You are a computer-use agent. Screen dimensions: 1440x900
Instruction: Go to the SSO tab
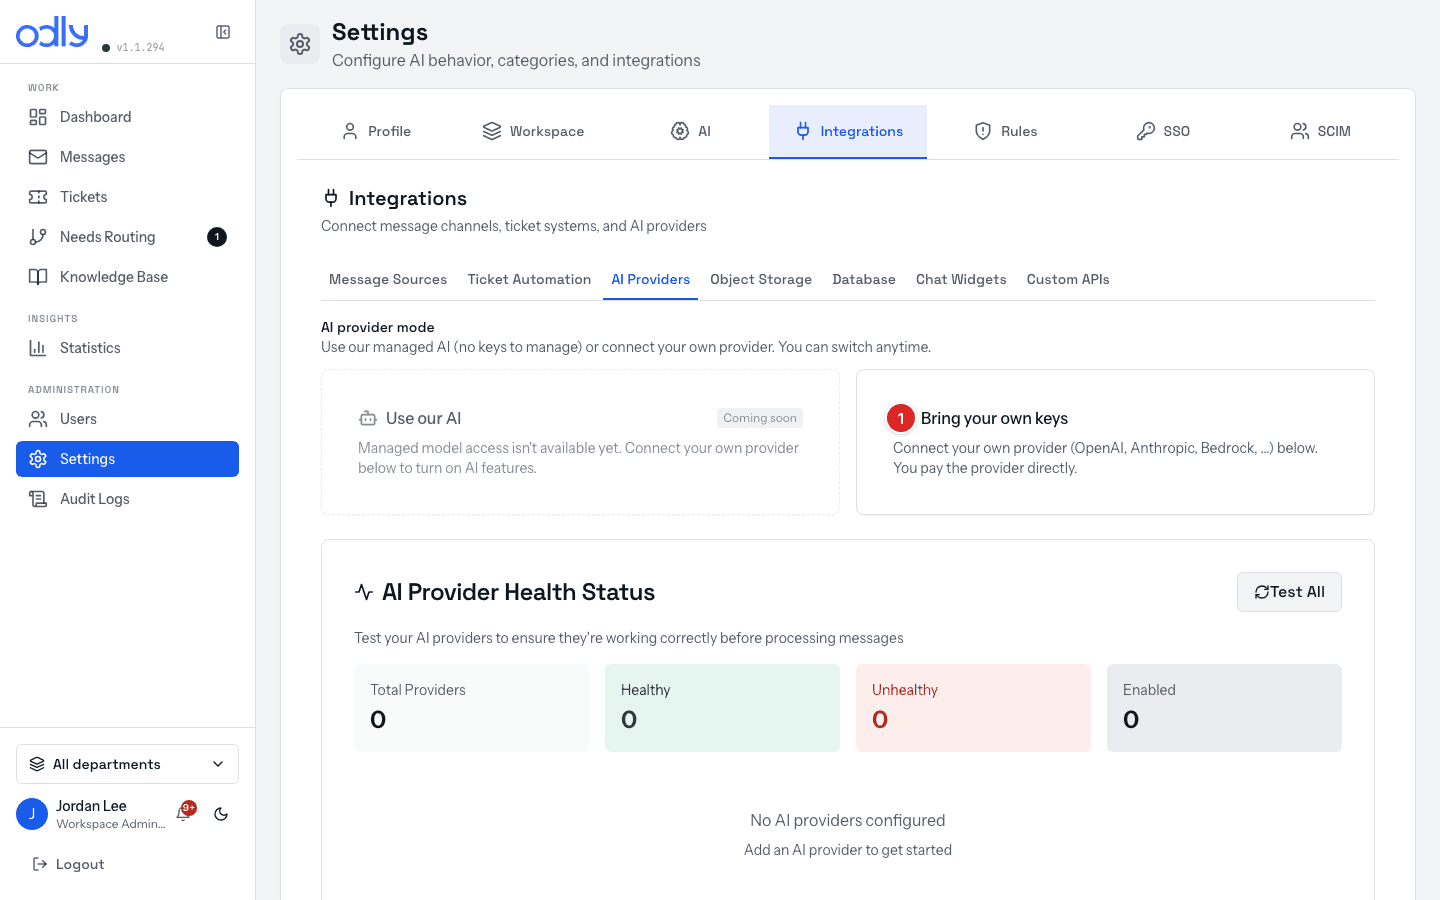[1162, 131]
